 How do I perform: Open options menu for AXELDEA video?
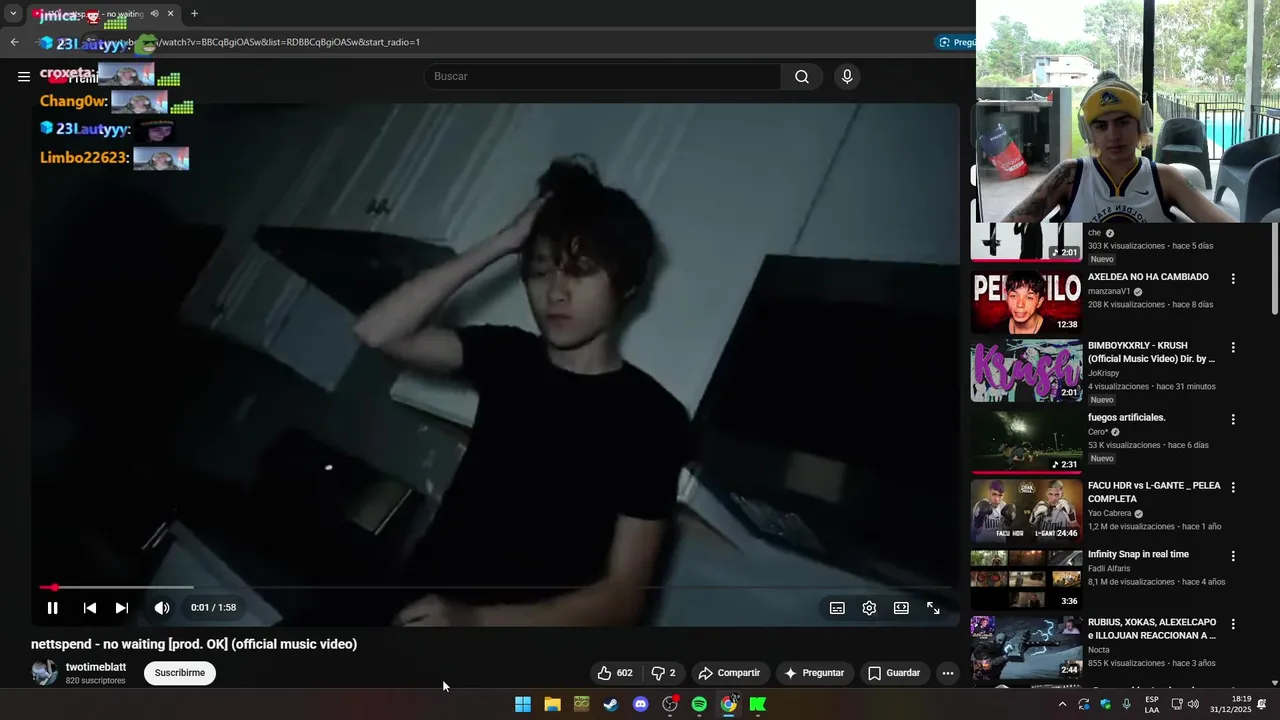coord(1233,279)
